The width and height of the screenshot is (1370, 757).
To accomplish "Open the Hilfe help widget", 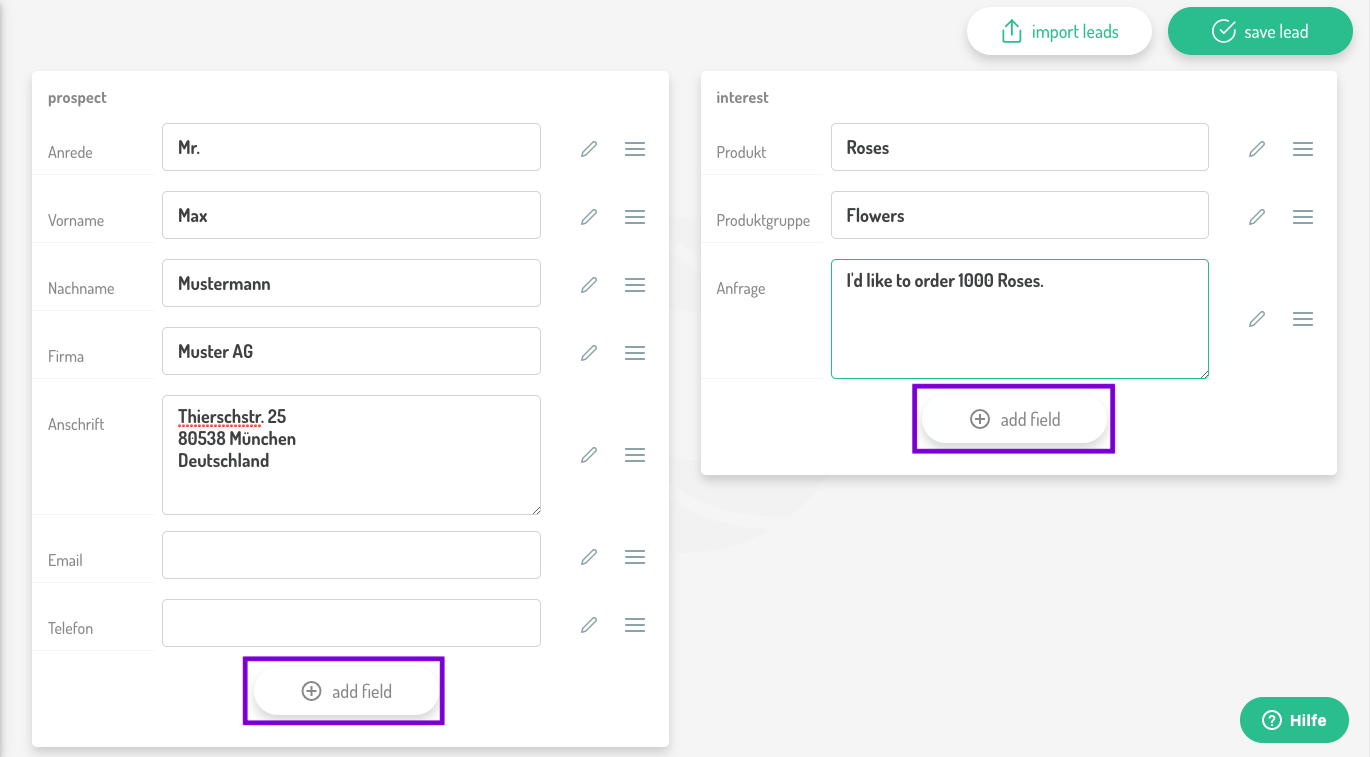I will 1294,720.
